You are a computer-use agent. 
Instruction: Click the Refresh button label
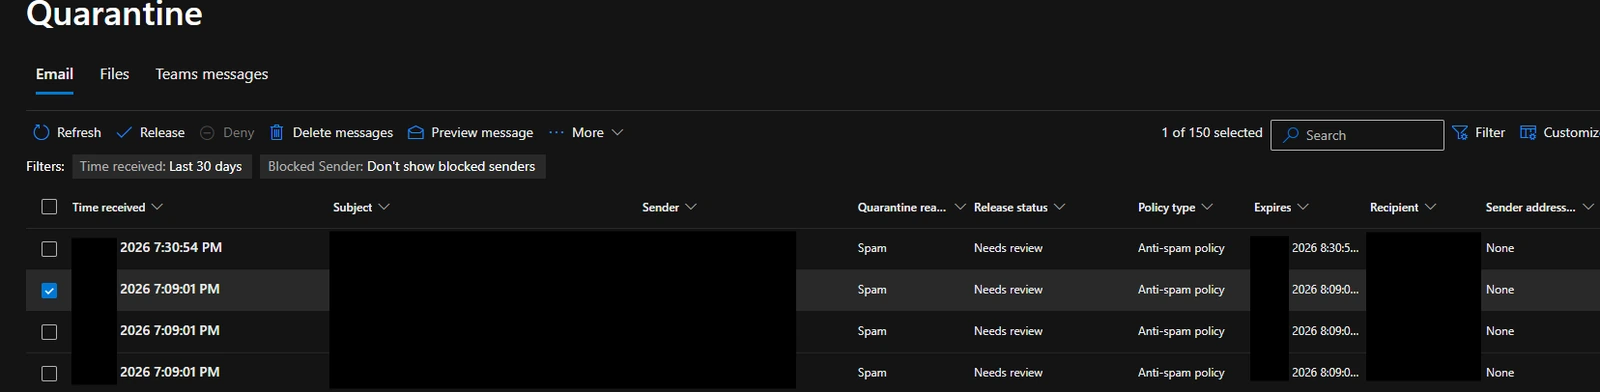pos(79,133)
